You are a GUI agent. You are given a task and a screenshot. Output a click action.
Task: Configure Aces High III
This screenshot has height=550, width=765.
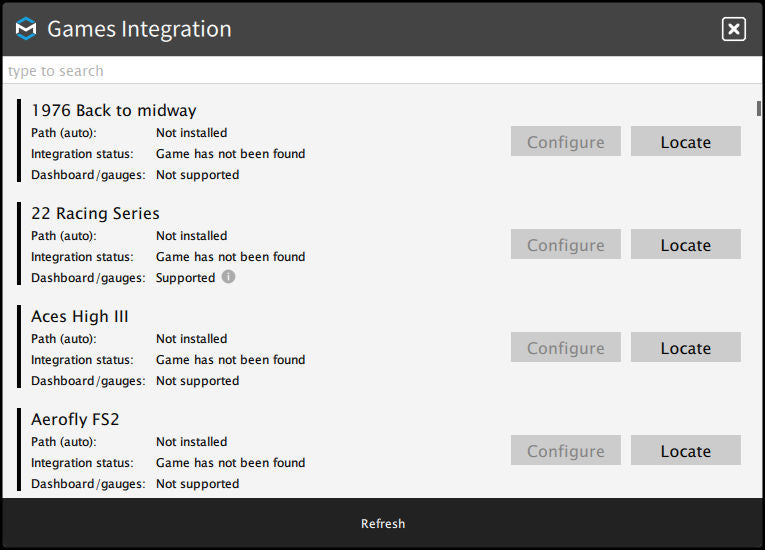click(x=565, y=347)
